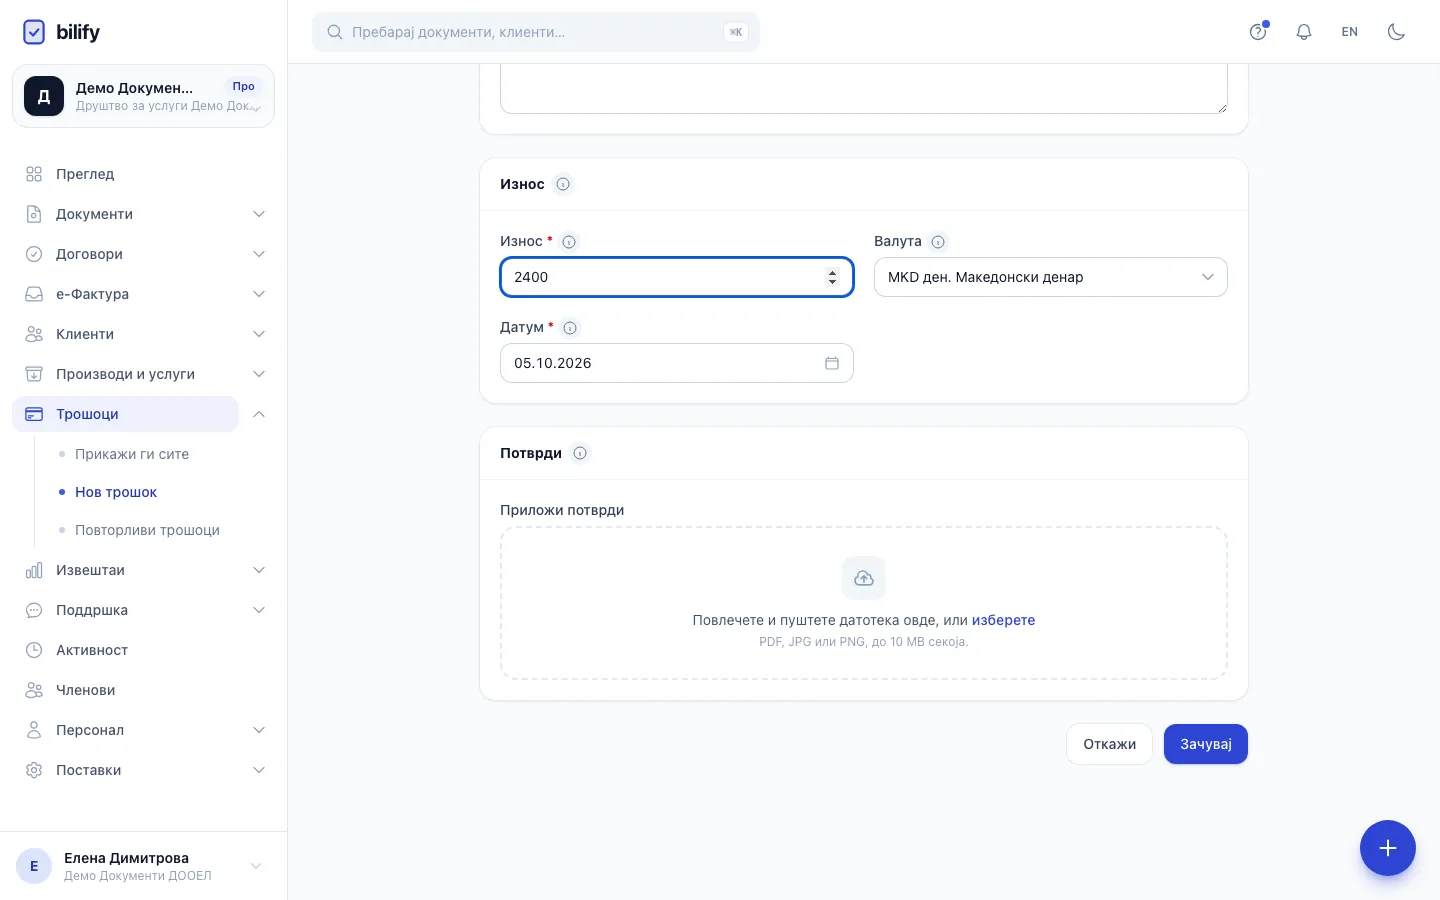Collapse the Трошоци menu chevron
The image size is (1440, 900).
(259, 414)
